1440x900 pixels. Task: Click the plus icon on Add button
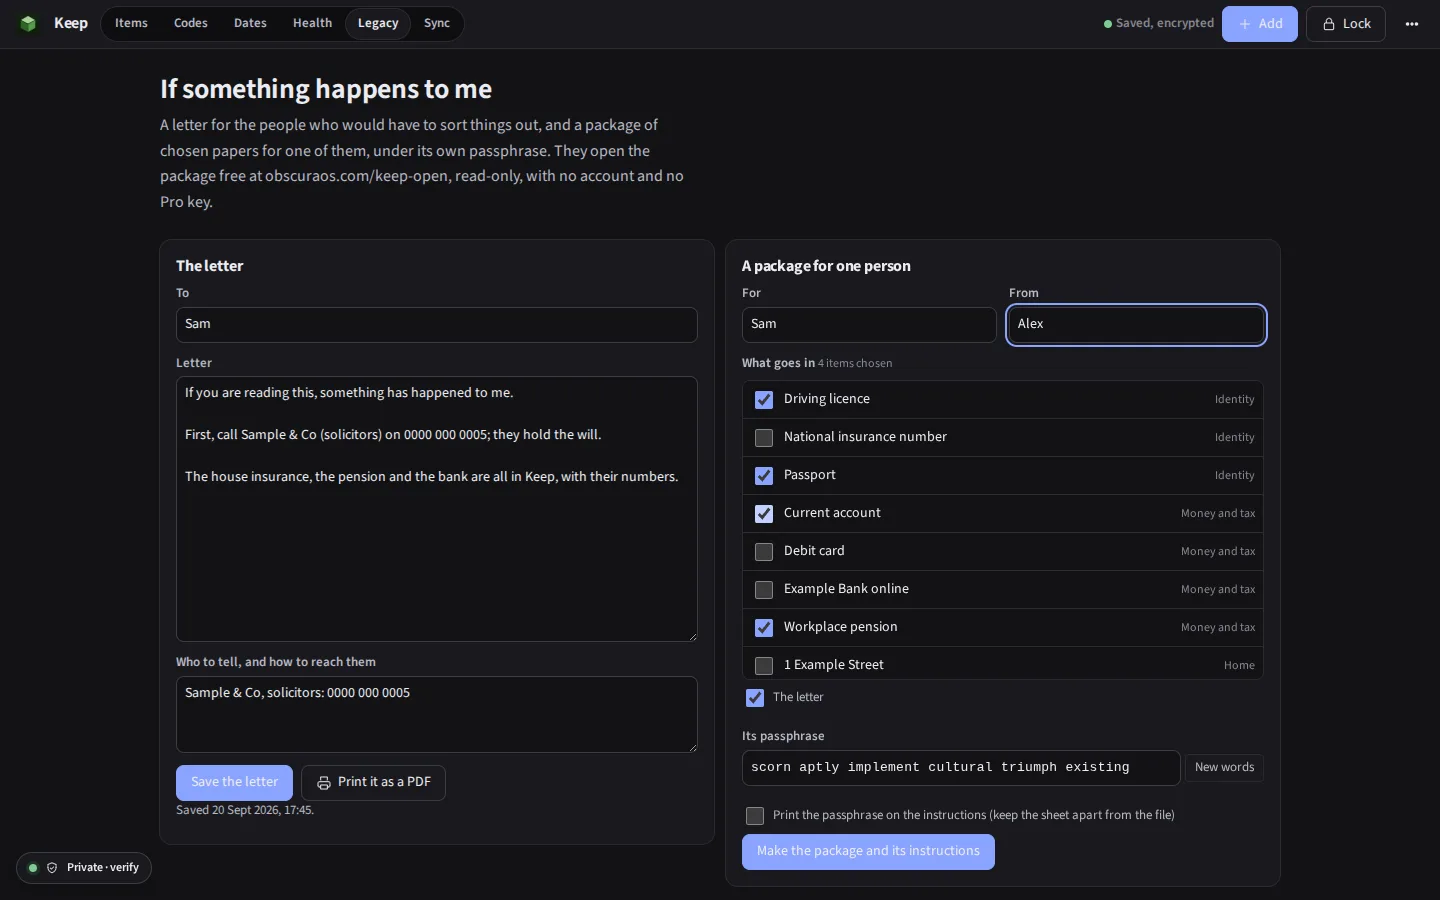[x=1245, y=24]
